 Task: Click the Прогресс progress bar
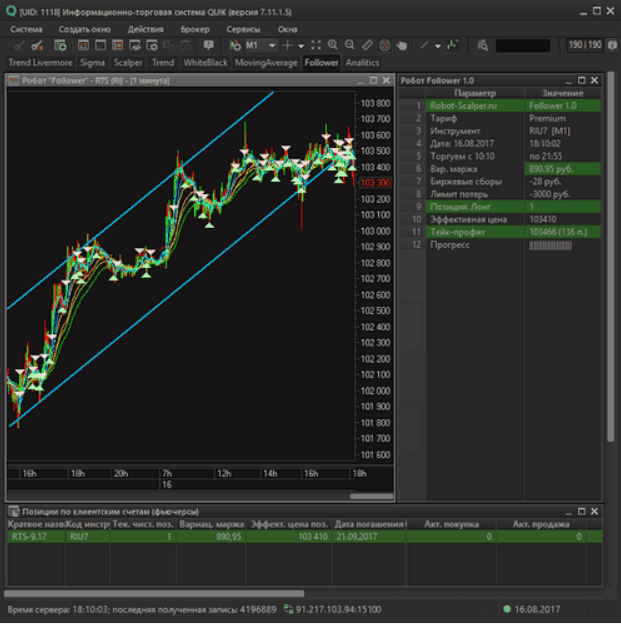[551, 246]
